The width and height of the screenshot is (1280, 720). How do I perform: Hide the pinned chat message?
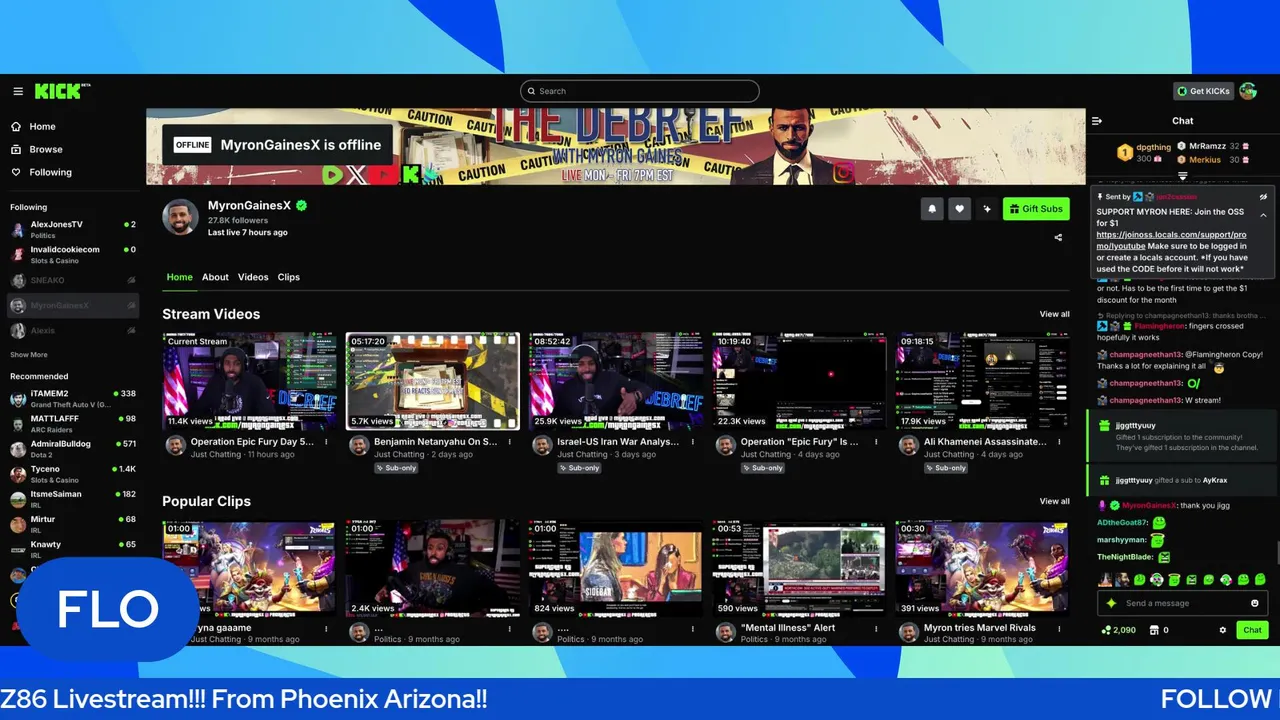[1263, 197]
